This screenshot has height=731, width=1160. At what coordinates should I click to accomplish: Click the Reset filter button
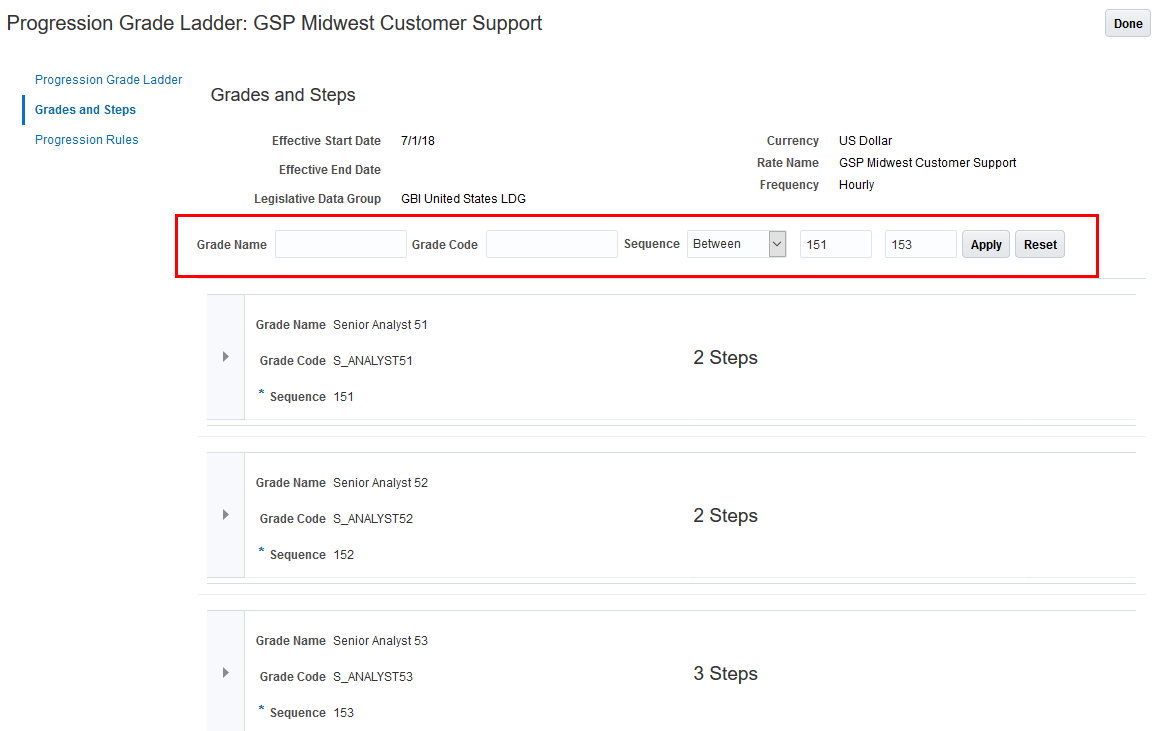pos(1040,245)
